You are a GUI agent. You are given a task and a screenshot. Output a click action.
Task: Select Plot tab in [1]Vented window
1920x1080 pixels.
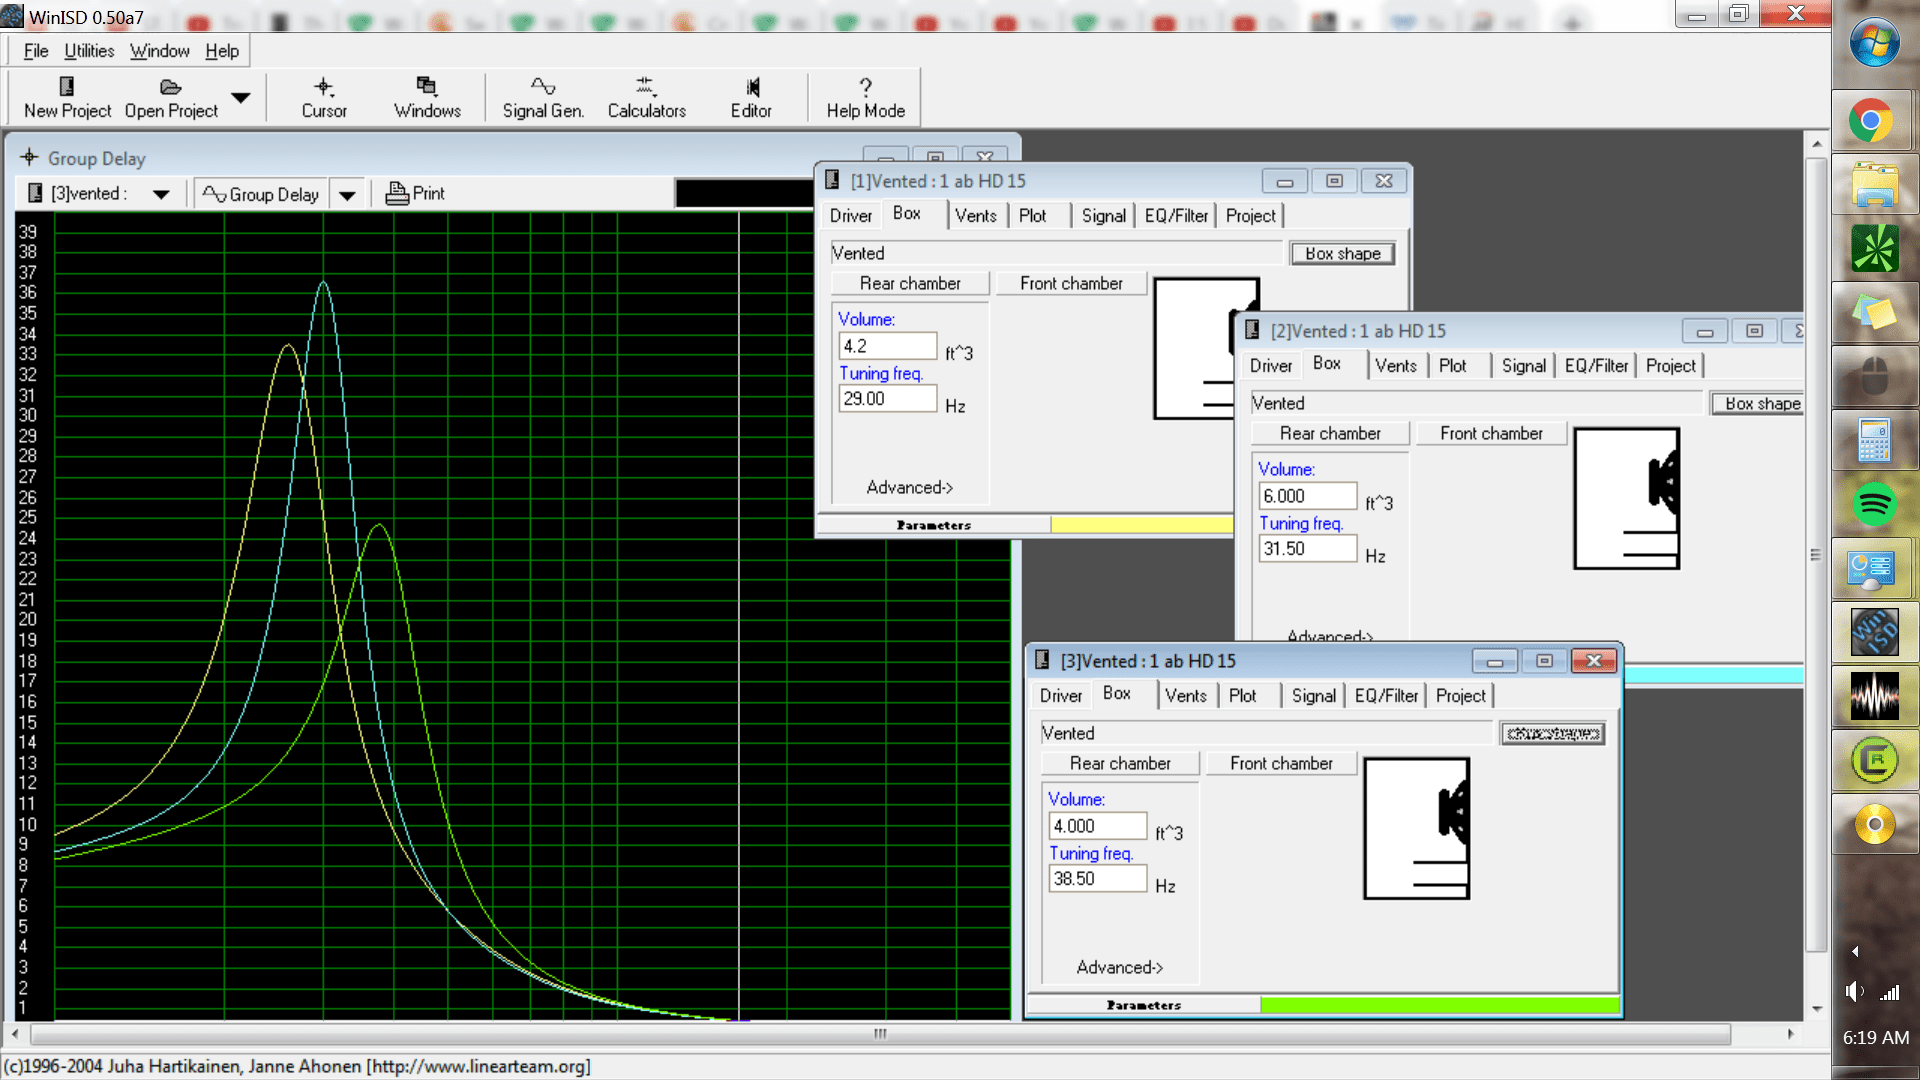pyautogui.click(x=1032, y=215)
